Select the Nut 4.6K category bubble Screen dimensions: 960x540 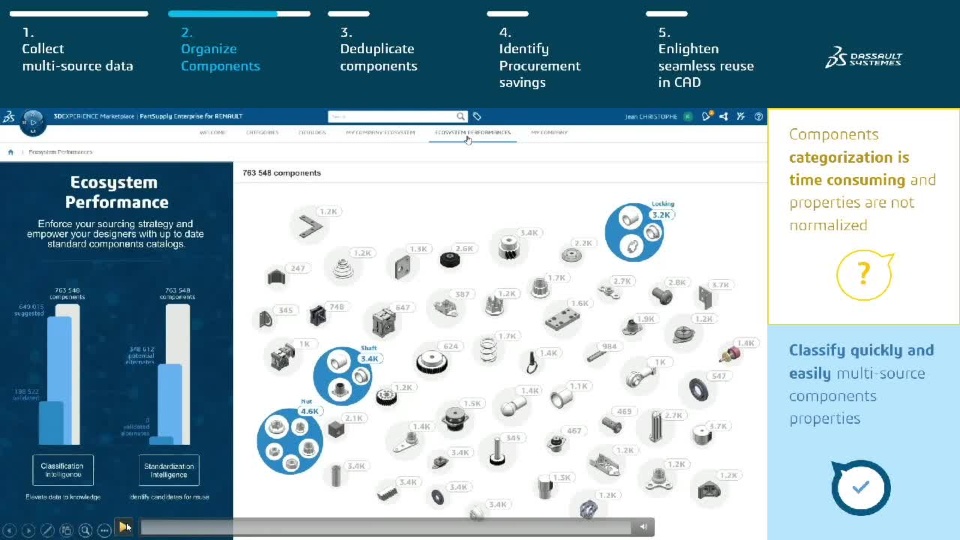290,441
